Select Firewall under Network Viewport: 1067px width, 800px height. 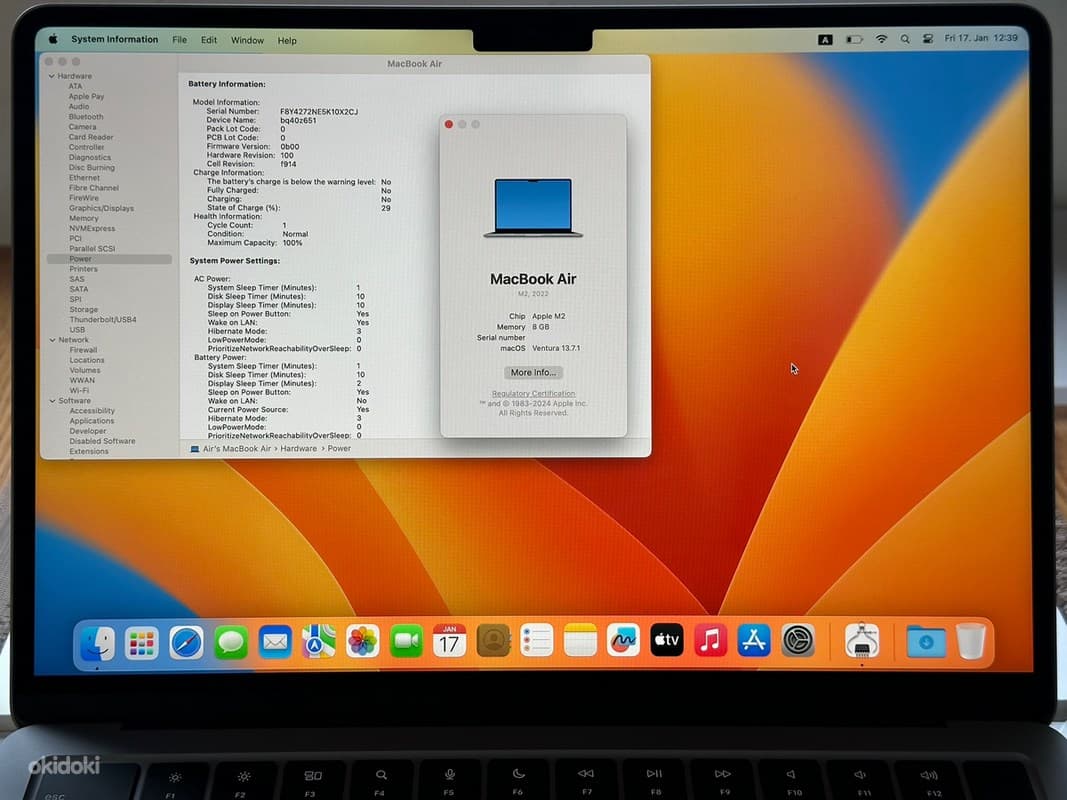coord(83,350)
